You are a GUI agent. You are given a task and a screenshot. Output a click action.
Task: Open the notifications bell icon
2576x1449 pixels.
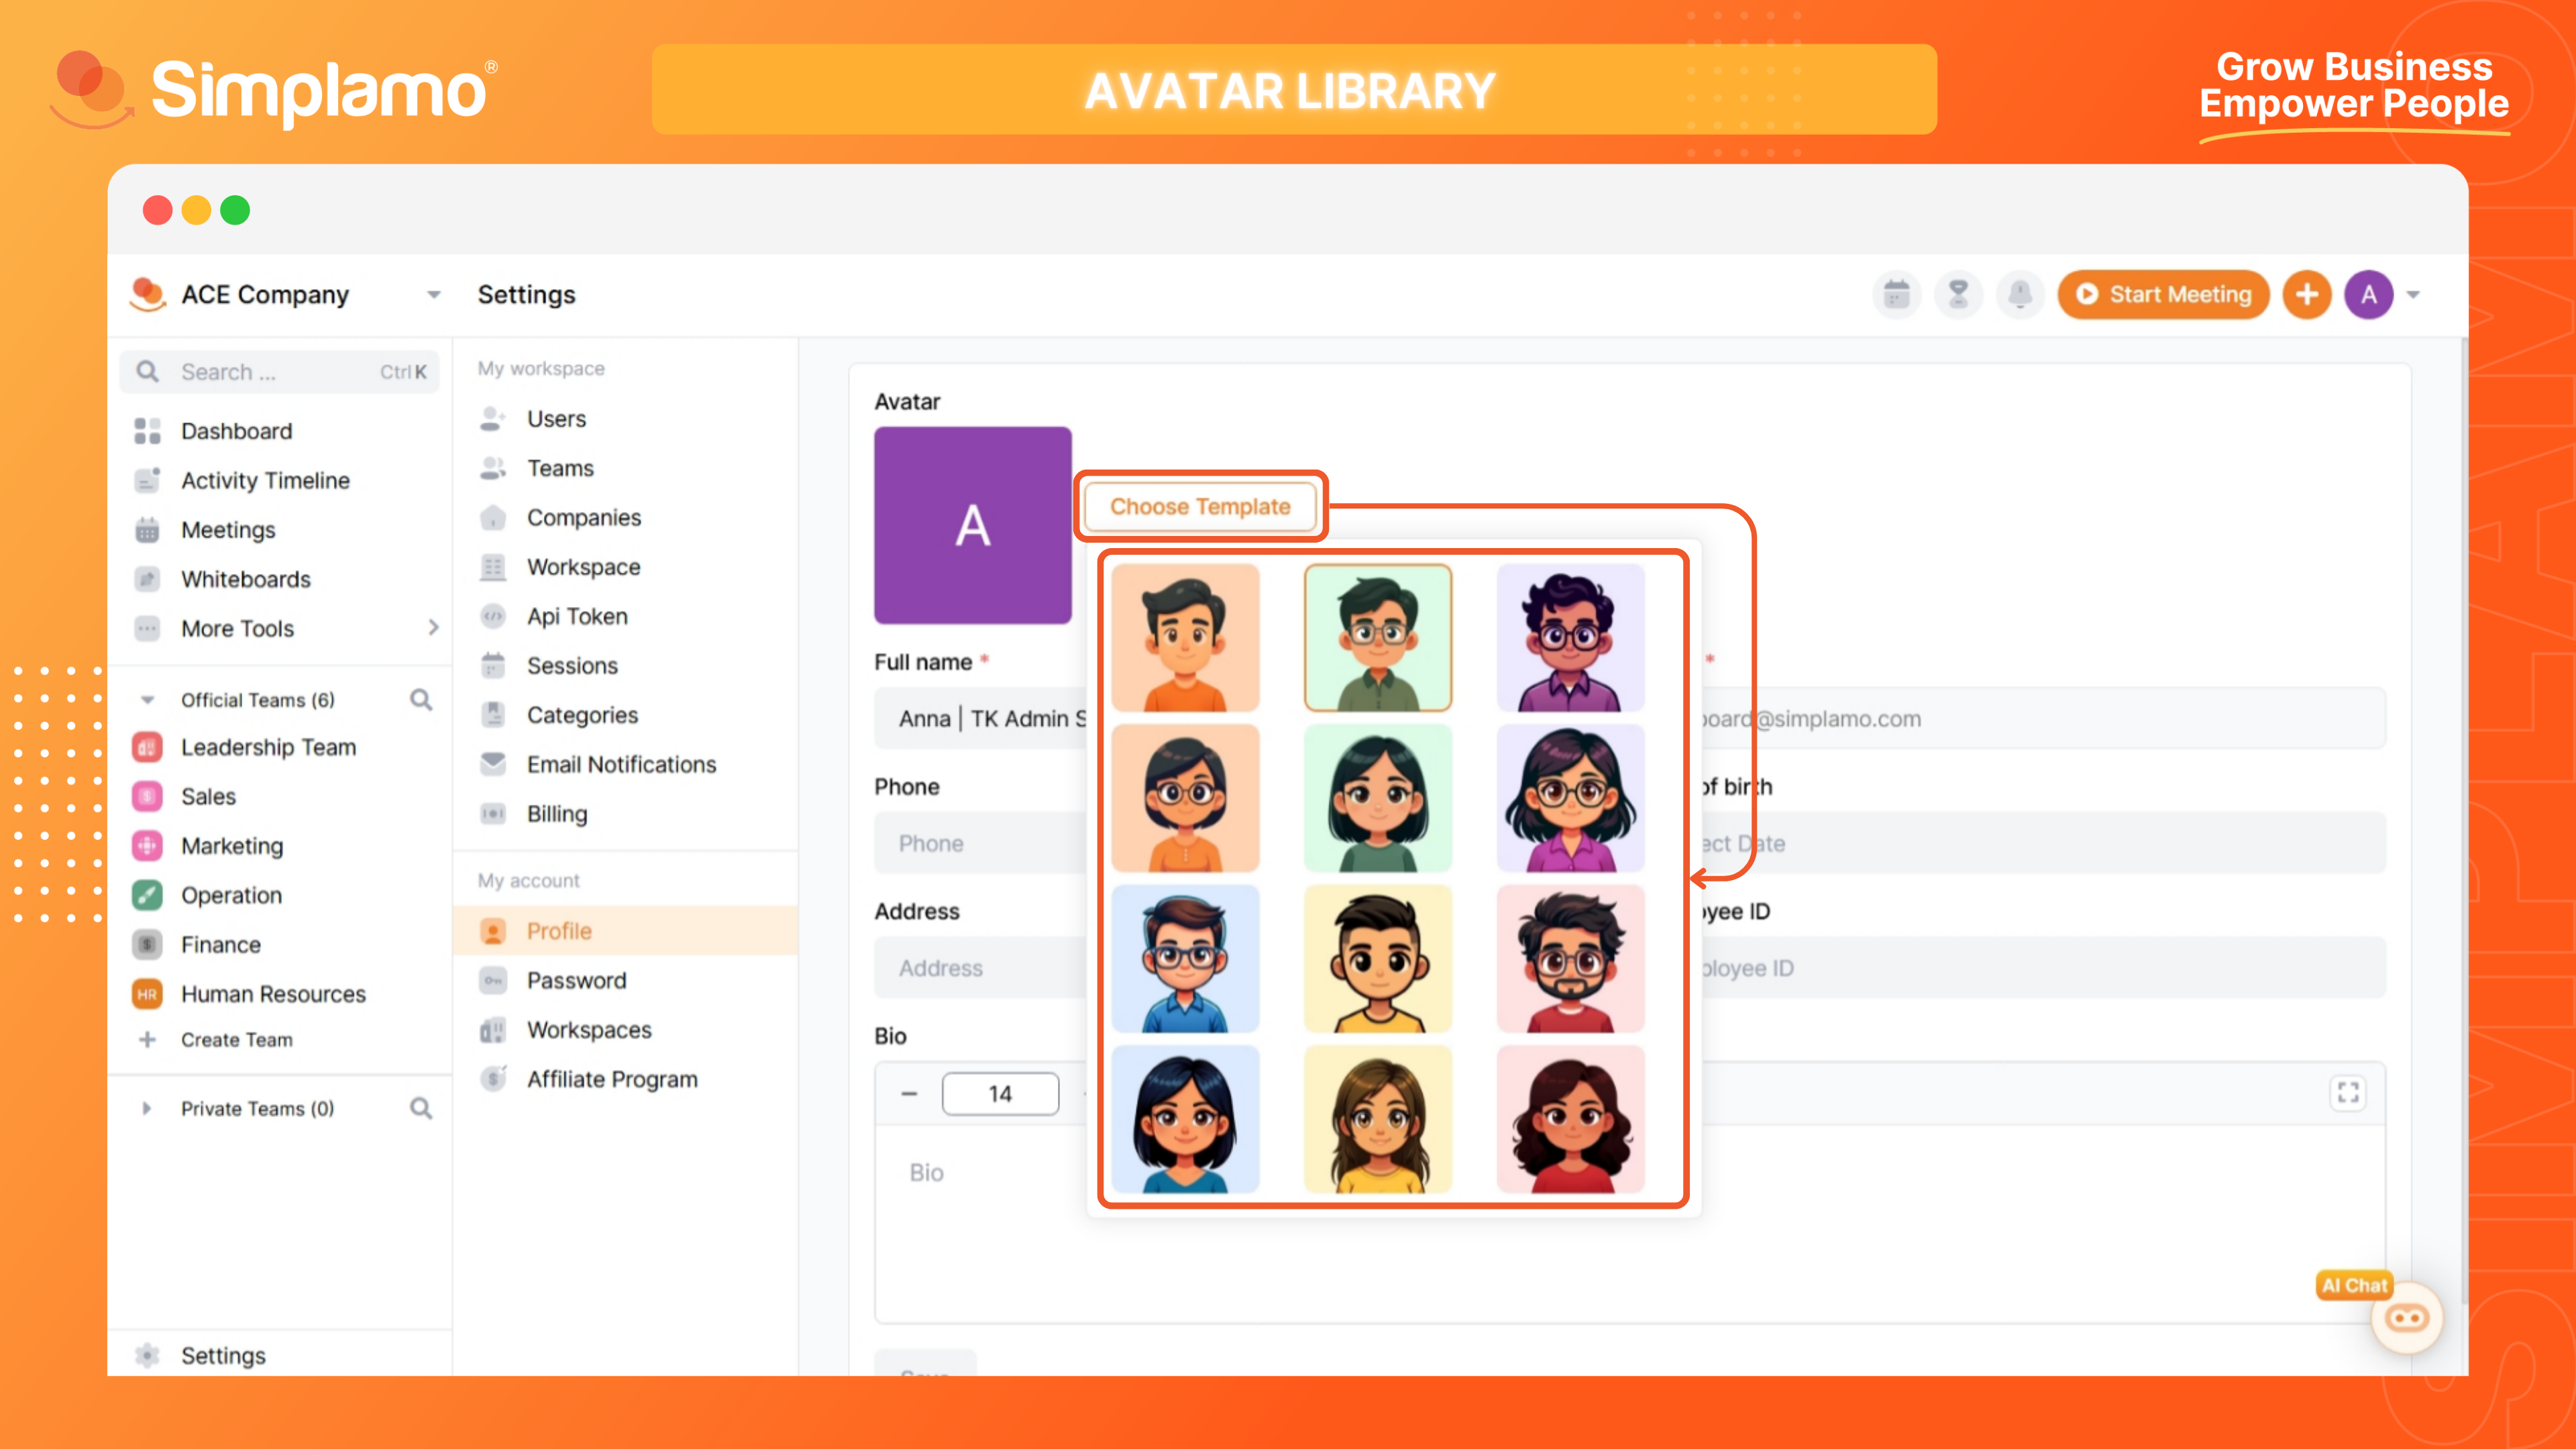[x=2019, y=294]
